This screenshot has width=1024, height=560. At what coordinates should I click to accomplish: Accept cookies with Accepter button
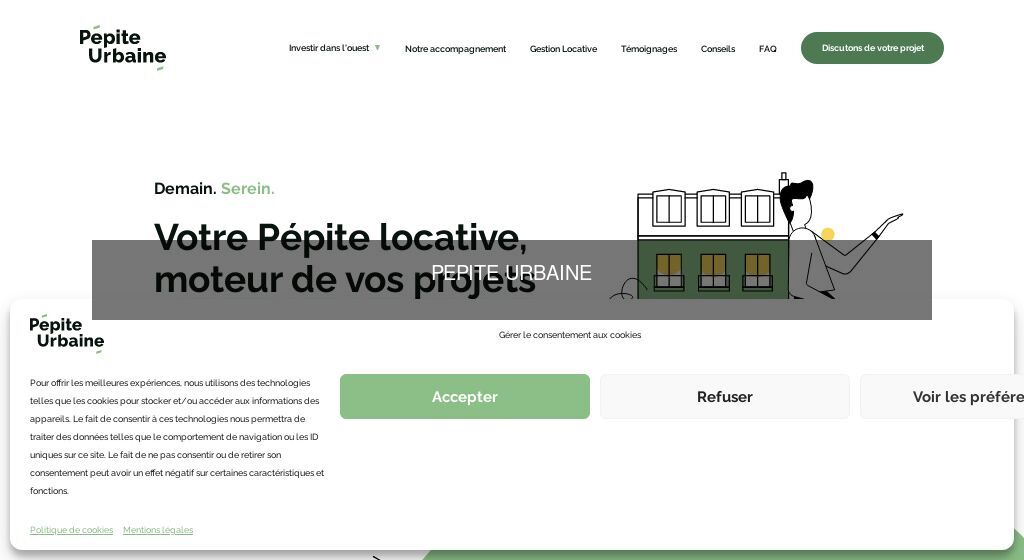point(465,396)
